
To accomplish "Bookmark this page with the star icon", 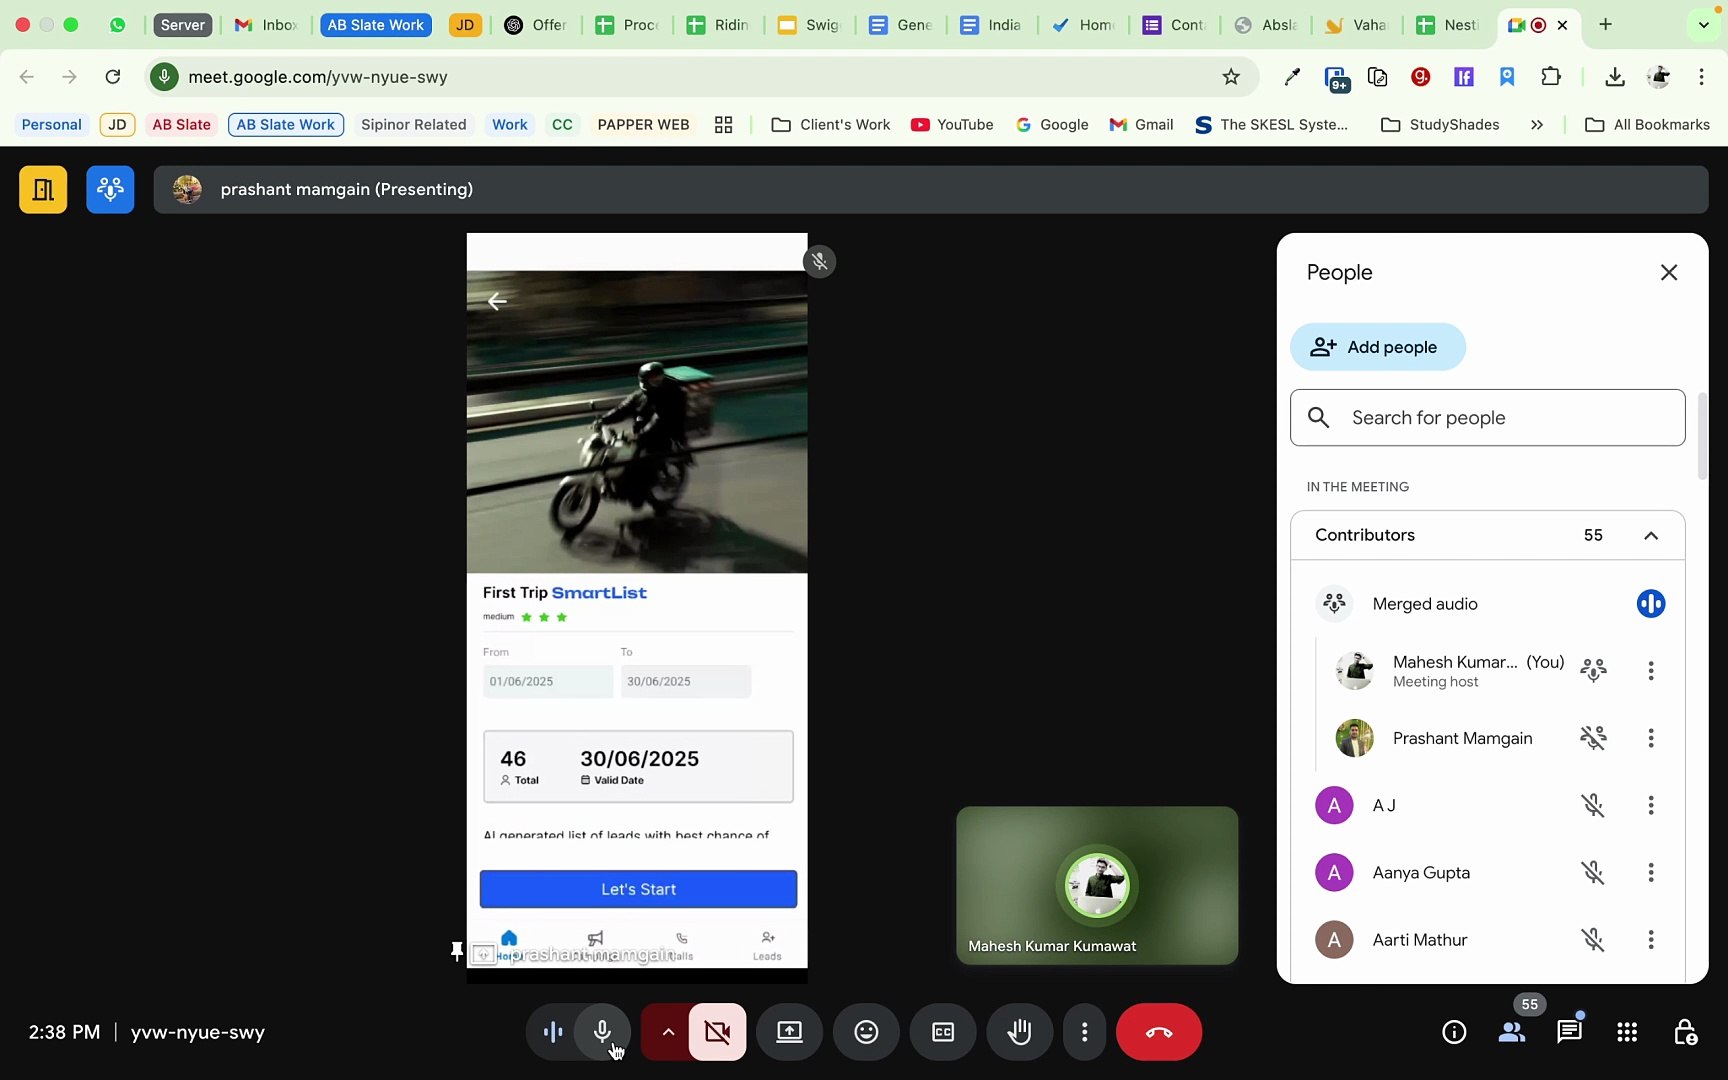I will 1231,77.
